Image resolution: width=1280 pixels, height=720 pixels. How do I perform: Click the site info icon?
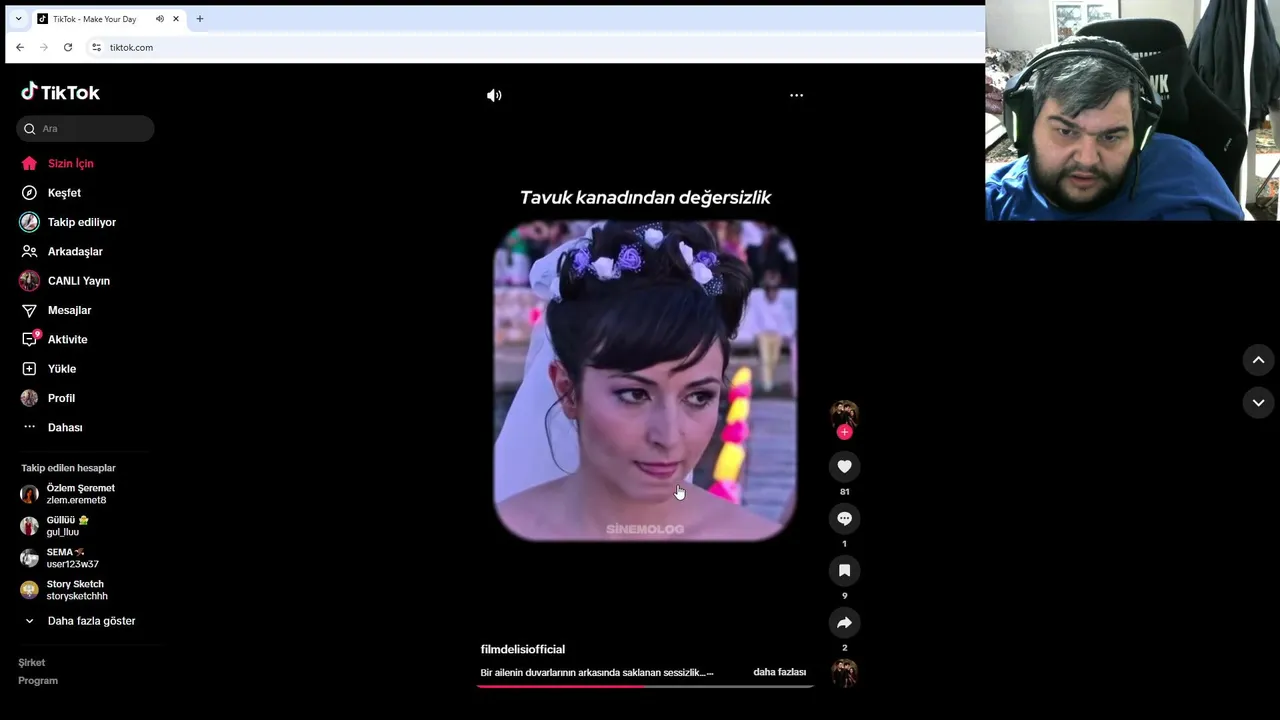pos(96,47)
